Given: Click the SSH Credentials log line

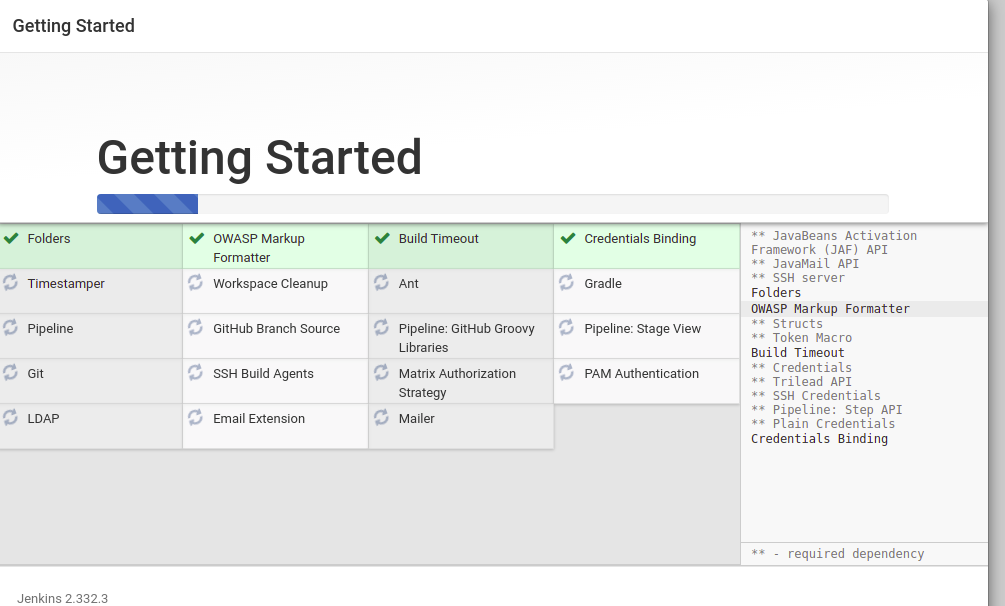Looking at the screenshot, I should click(815, 396).
